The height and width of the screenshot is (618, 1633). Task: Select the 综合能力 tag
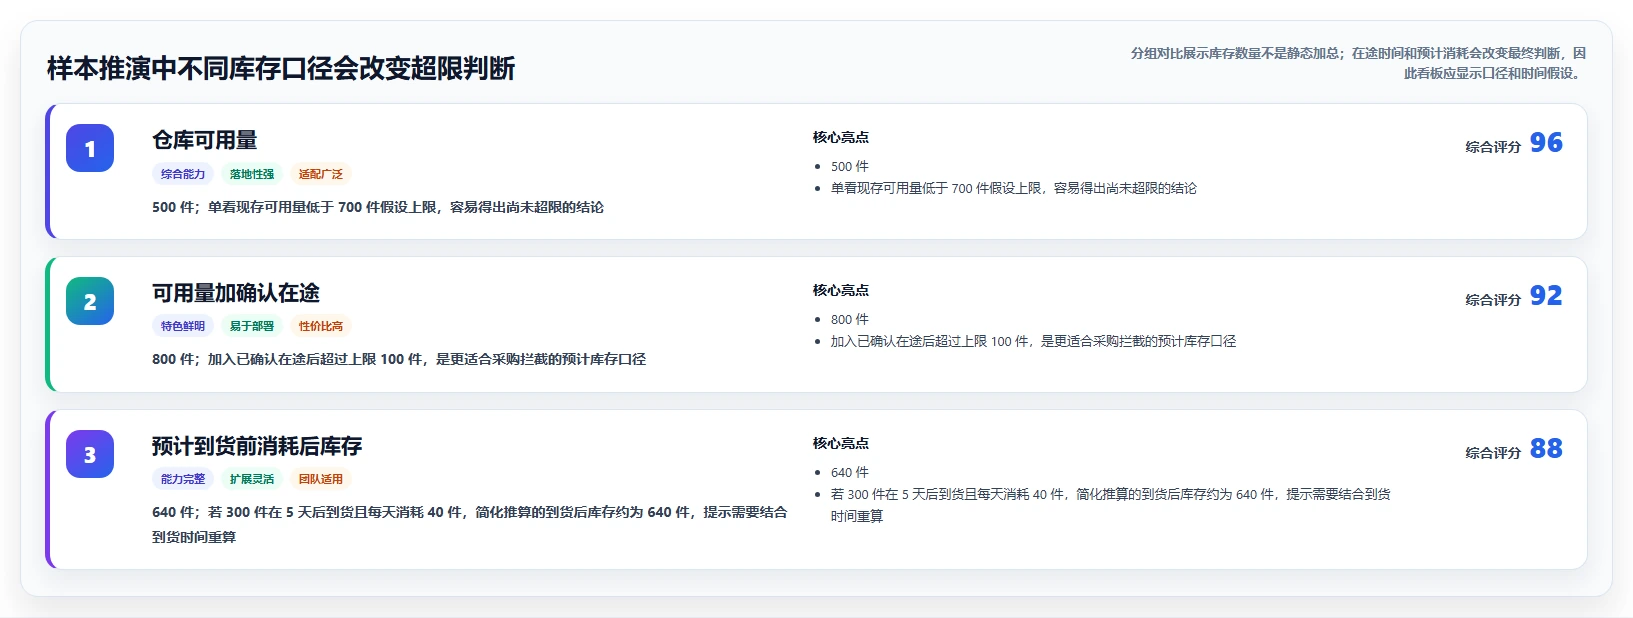coord(183,174)
